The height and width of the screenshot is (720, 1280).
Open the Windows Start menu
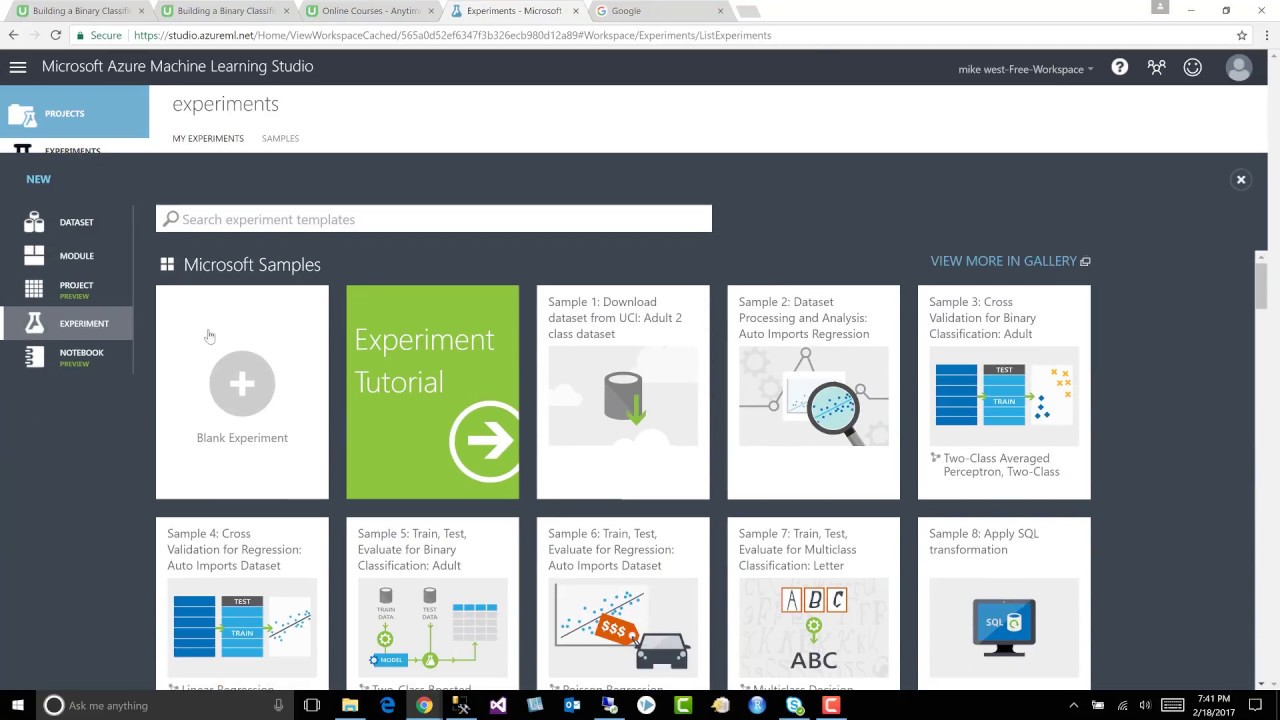(x=18, y=705)
